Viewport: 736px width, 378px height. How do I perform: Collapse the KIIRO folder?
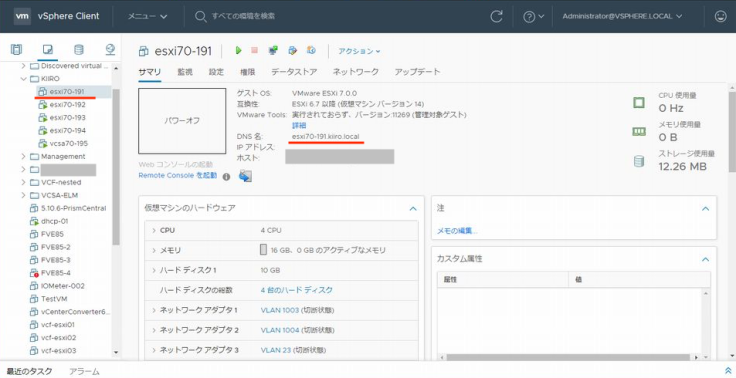tap(23, 78)
